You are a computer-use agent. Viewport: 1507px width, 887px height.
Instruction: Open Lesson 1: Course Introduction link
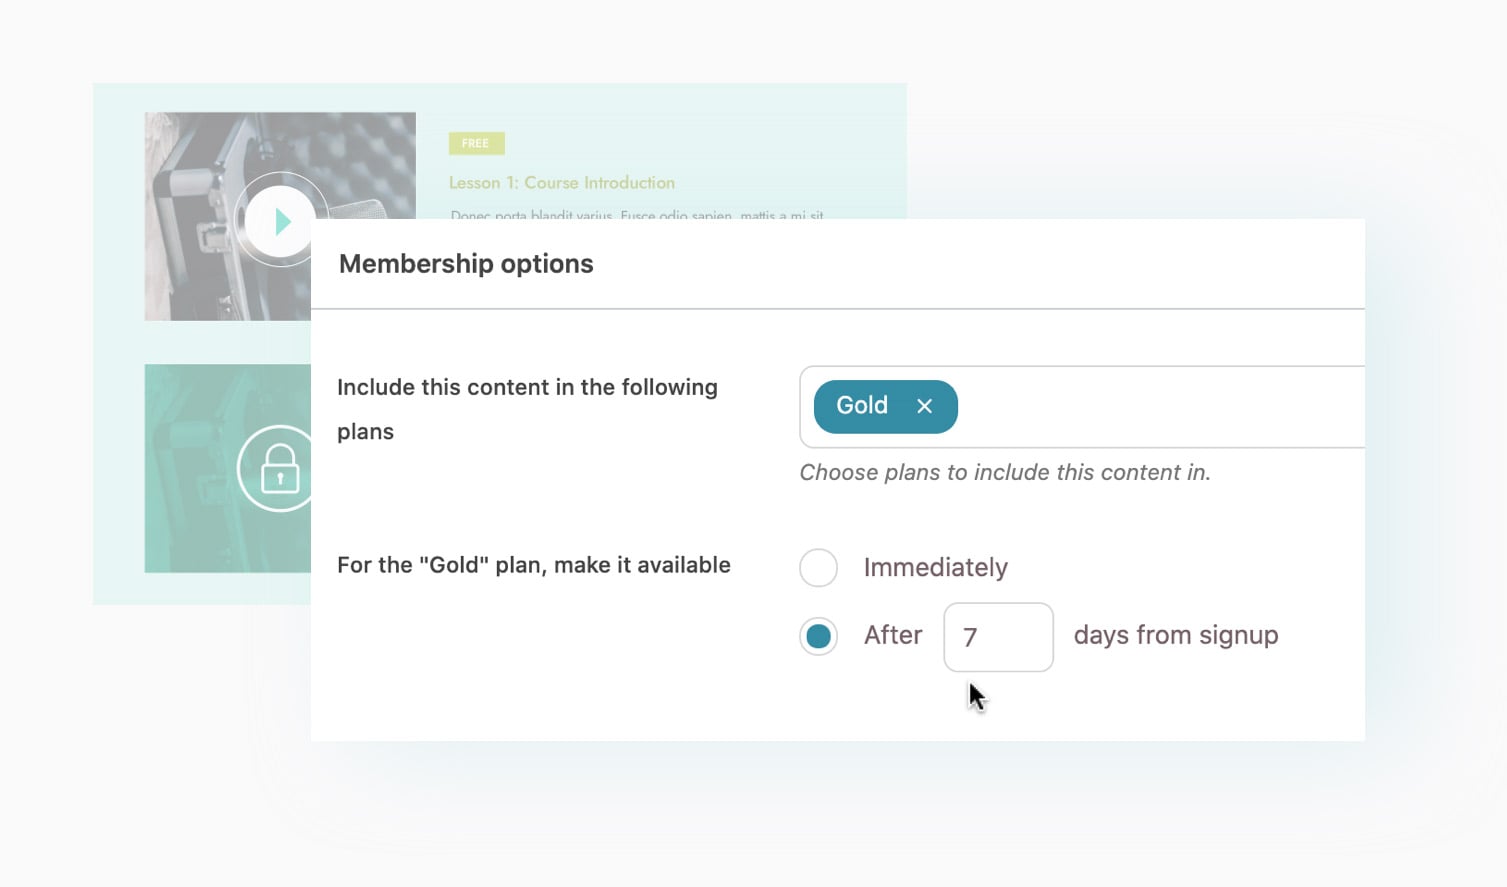[x=561, y=183]
